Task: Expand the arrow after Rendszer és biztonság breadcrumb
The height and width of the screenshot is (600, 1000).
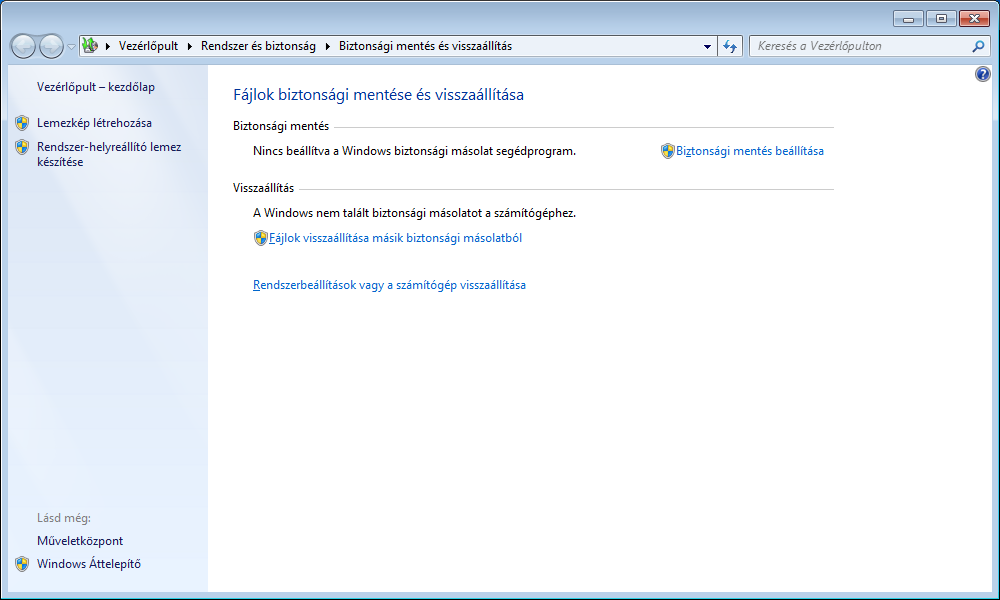Action: click(x=327, y=46)
